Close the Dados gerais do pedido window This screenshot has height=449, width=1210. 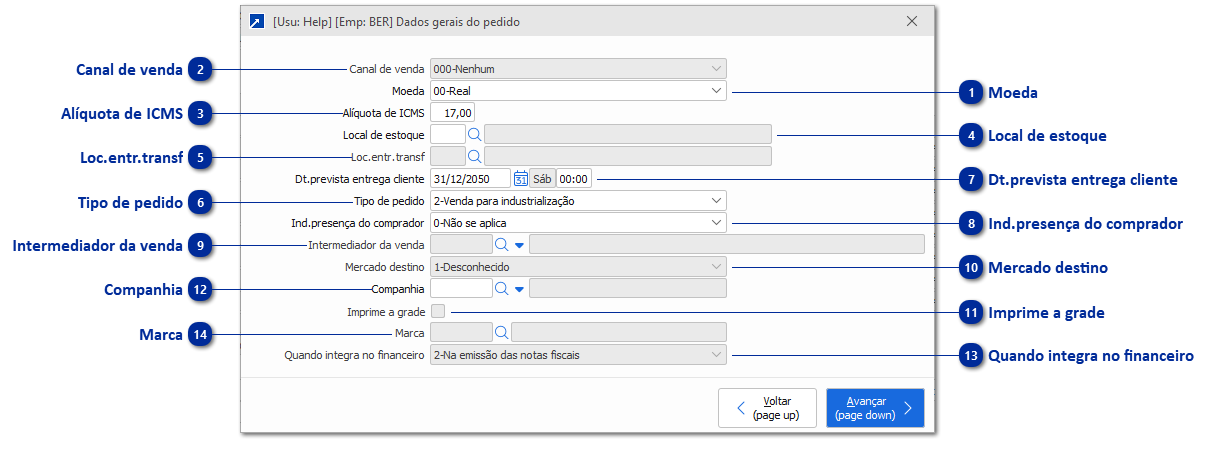tap(912, 21)
